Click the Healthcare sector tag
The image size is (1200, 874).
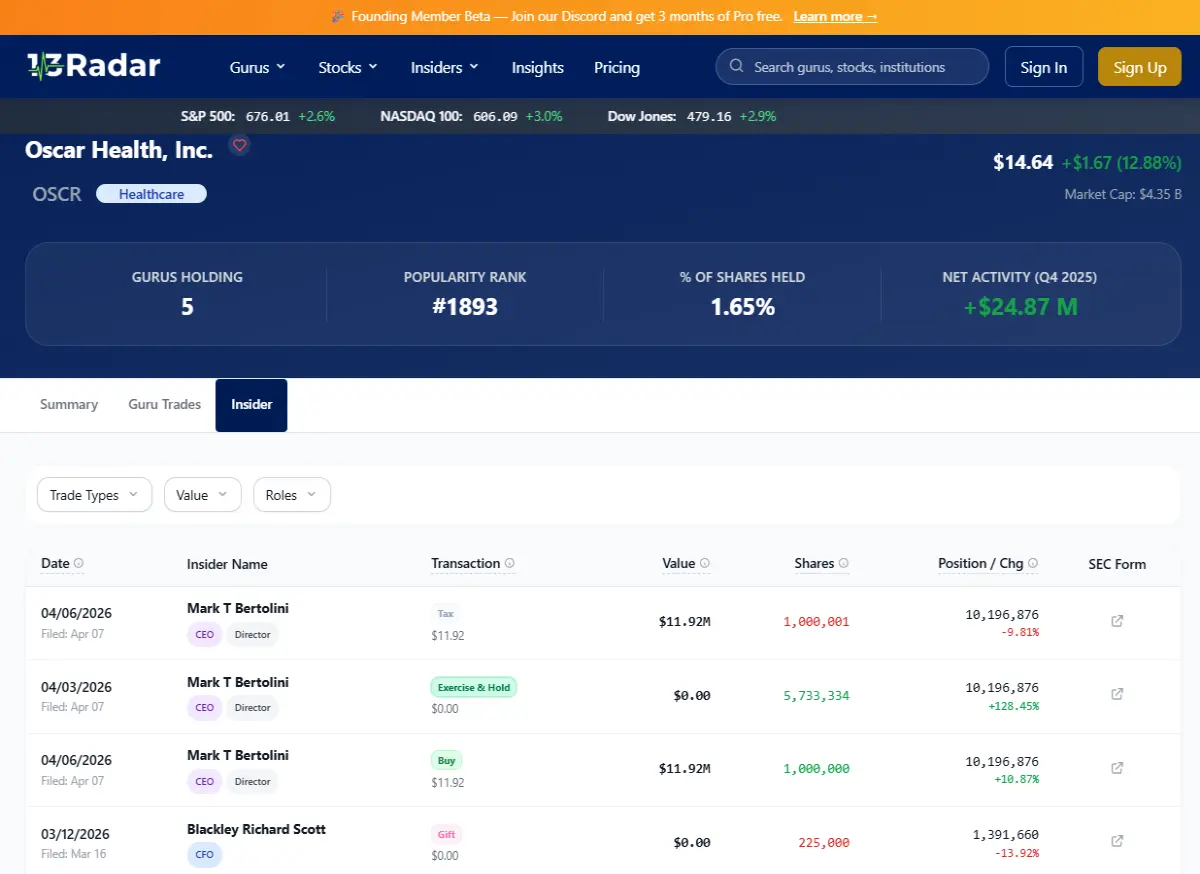pos(151,194)
